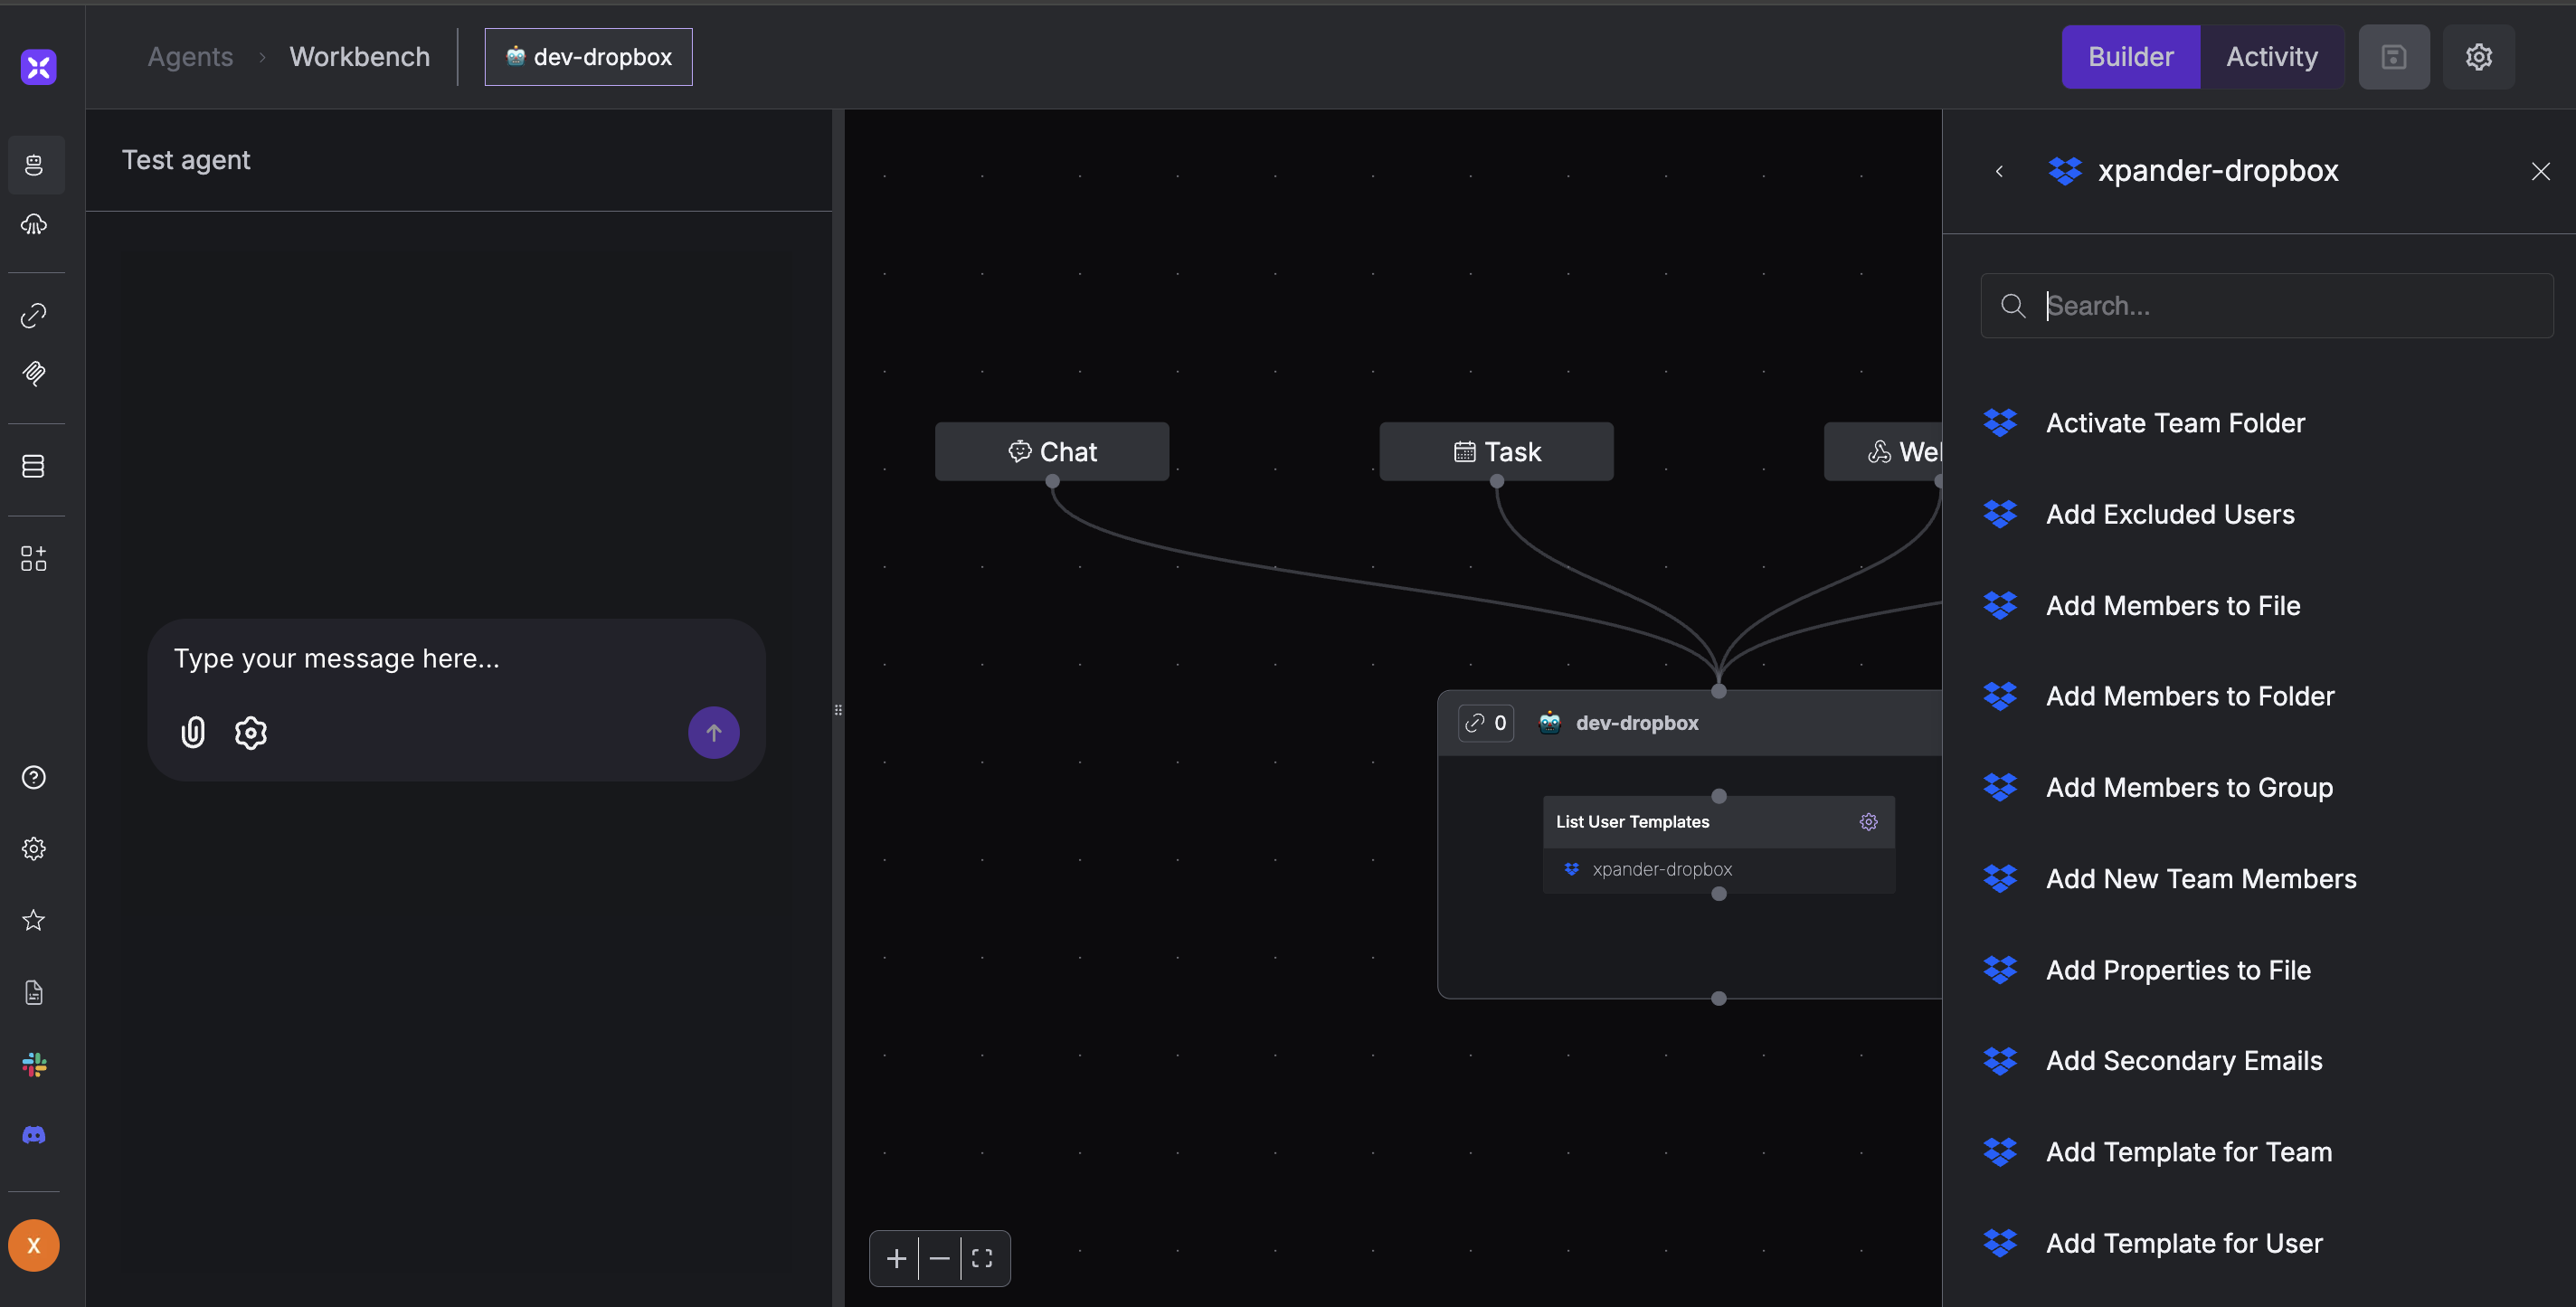Select Add Members to Folder action
This screenshot has height=1307, width=2576.
click(x=2189, y=696)
